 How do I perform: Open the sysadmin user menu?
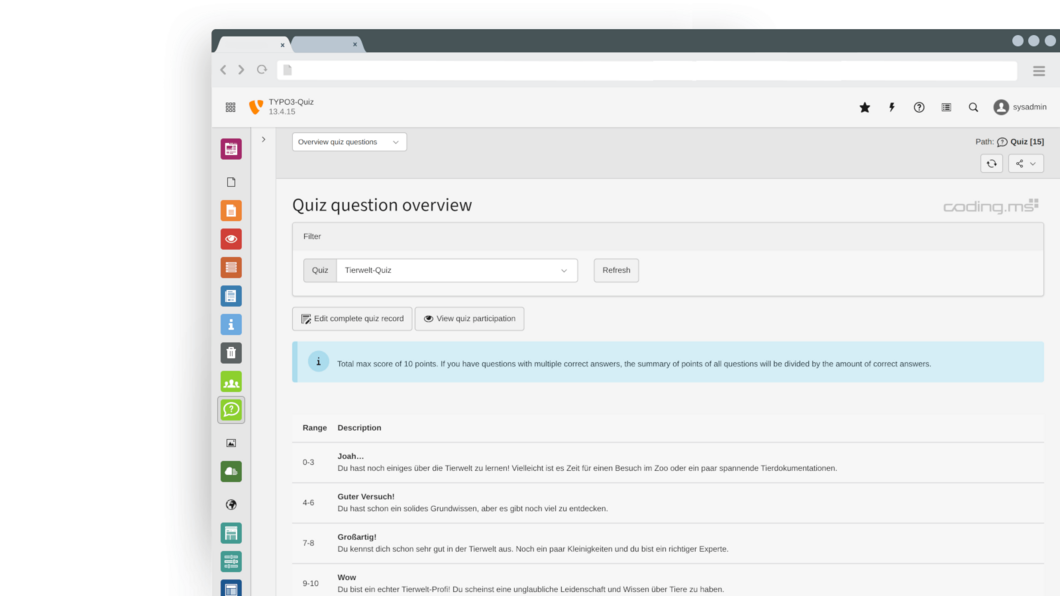1019,107
